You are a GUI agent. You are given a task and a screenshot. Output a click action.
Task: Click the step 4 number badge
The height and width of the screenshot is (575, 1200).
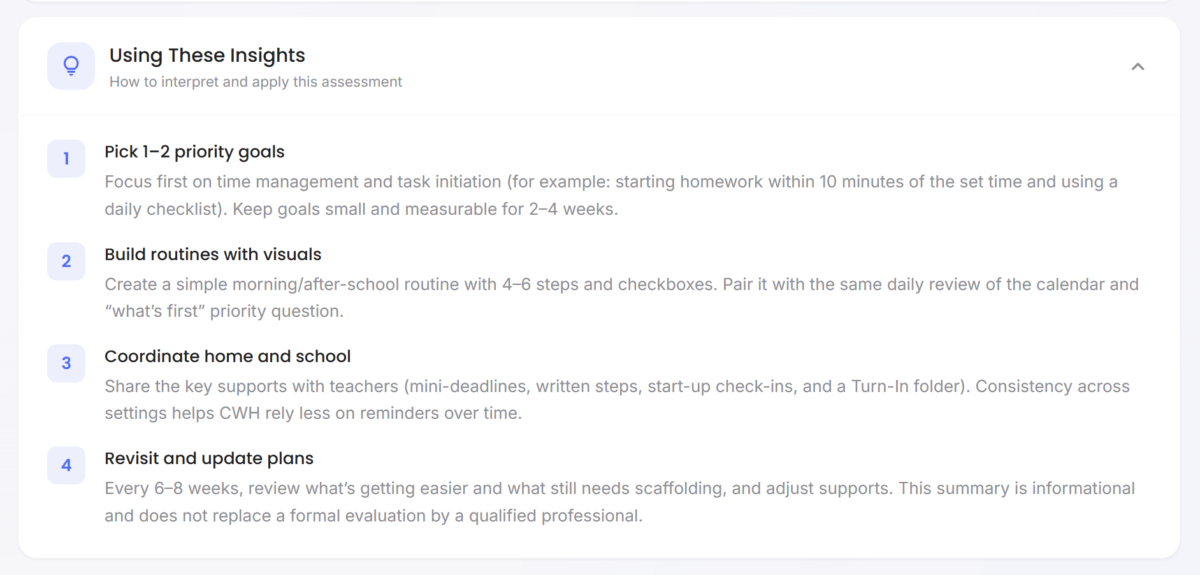pos(66,465)
